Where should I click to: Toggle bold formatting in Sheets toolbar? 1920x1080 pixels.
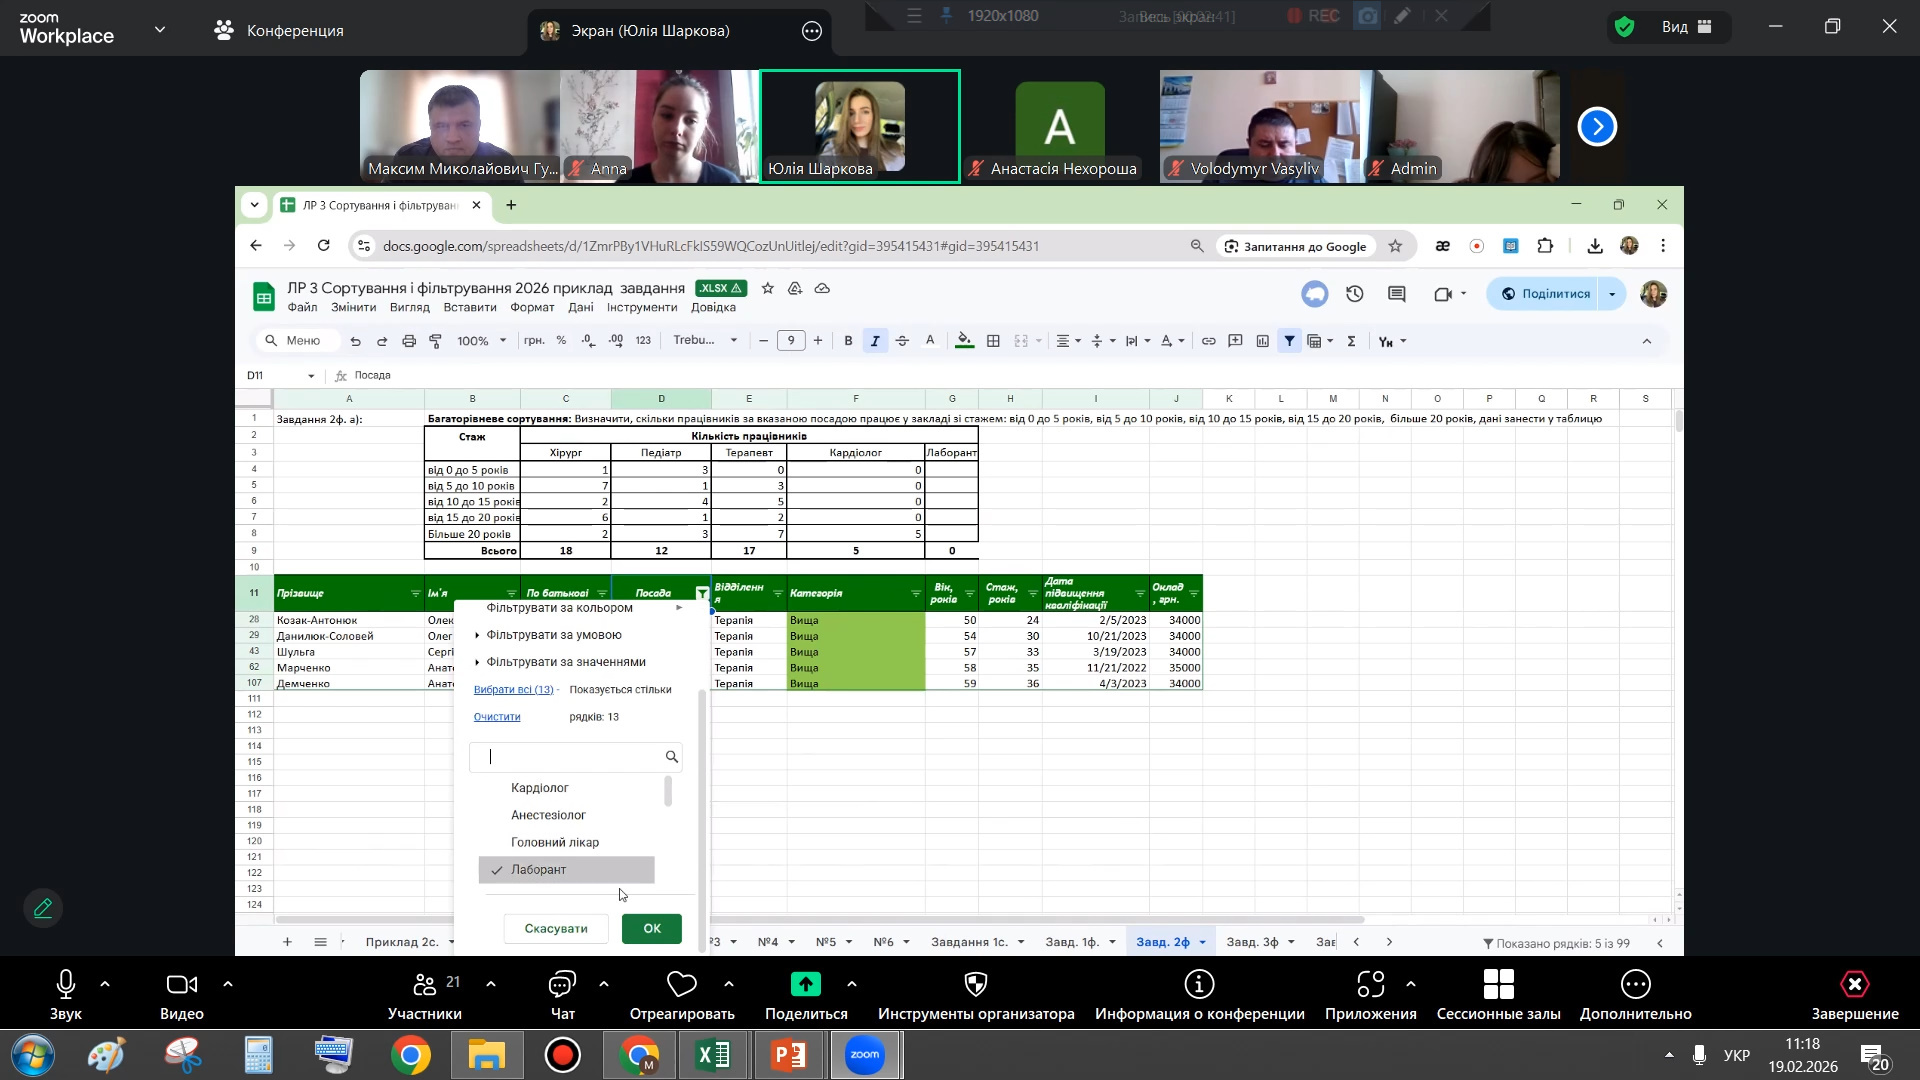pyautogui.click(x=848, y=341)
